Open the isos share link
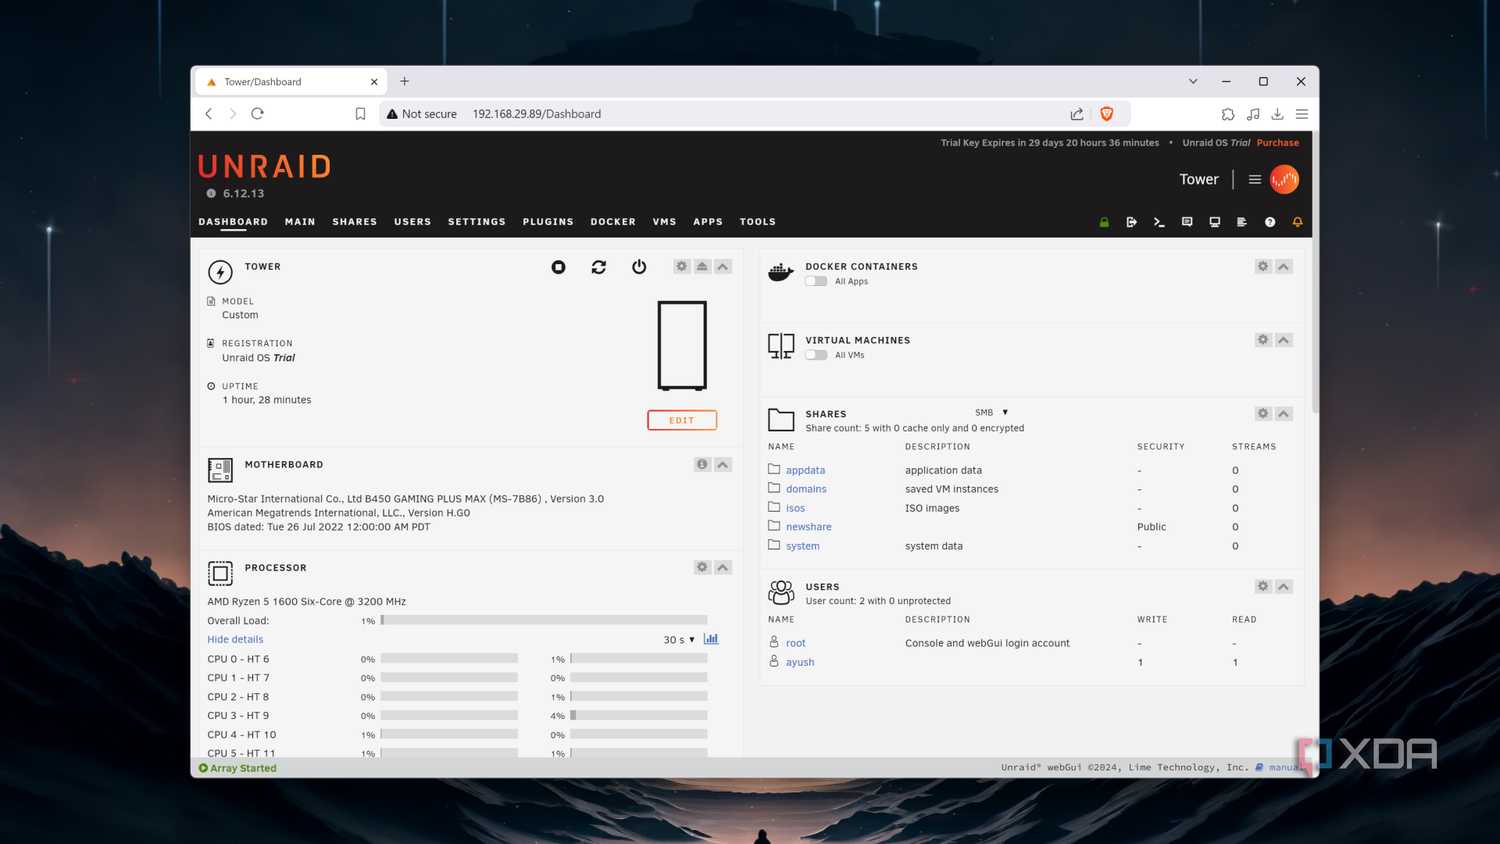Viewport: 1500px width, 844px height. (795, 508)
